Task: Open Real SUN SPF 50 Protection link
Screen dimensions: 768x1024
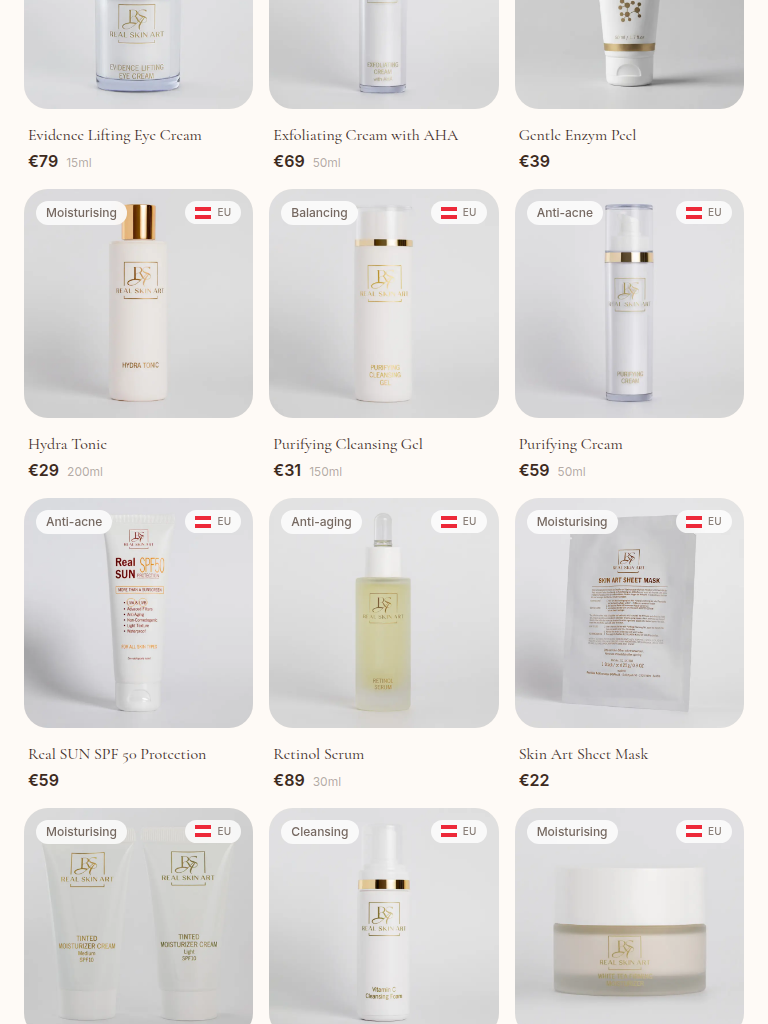Action: pyautogui.click(x=118, y=754)
